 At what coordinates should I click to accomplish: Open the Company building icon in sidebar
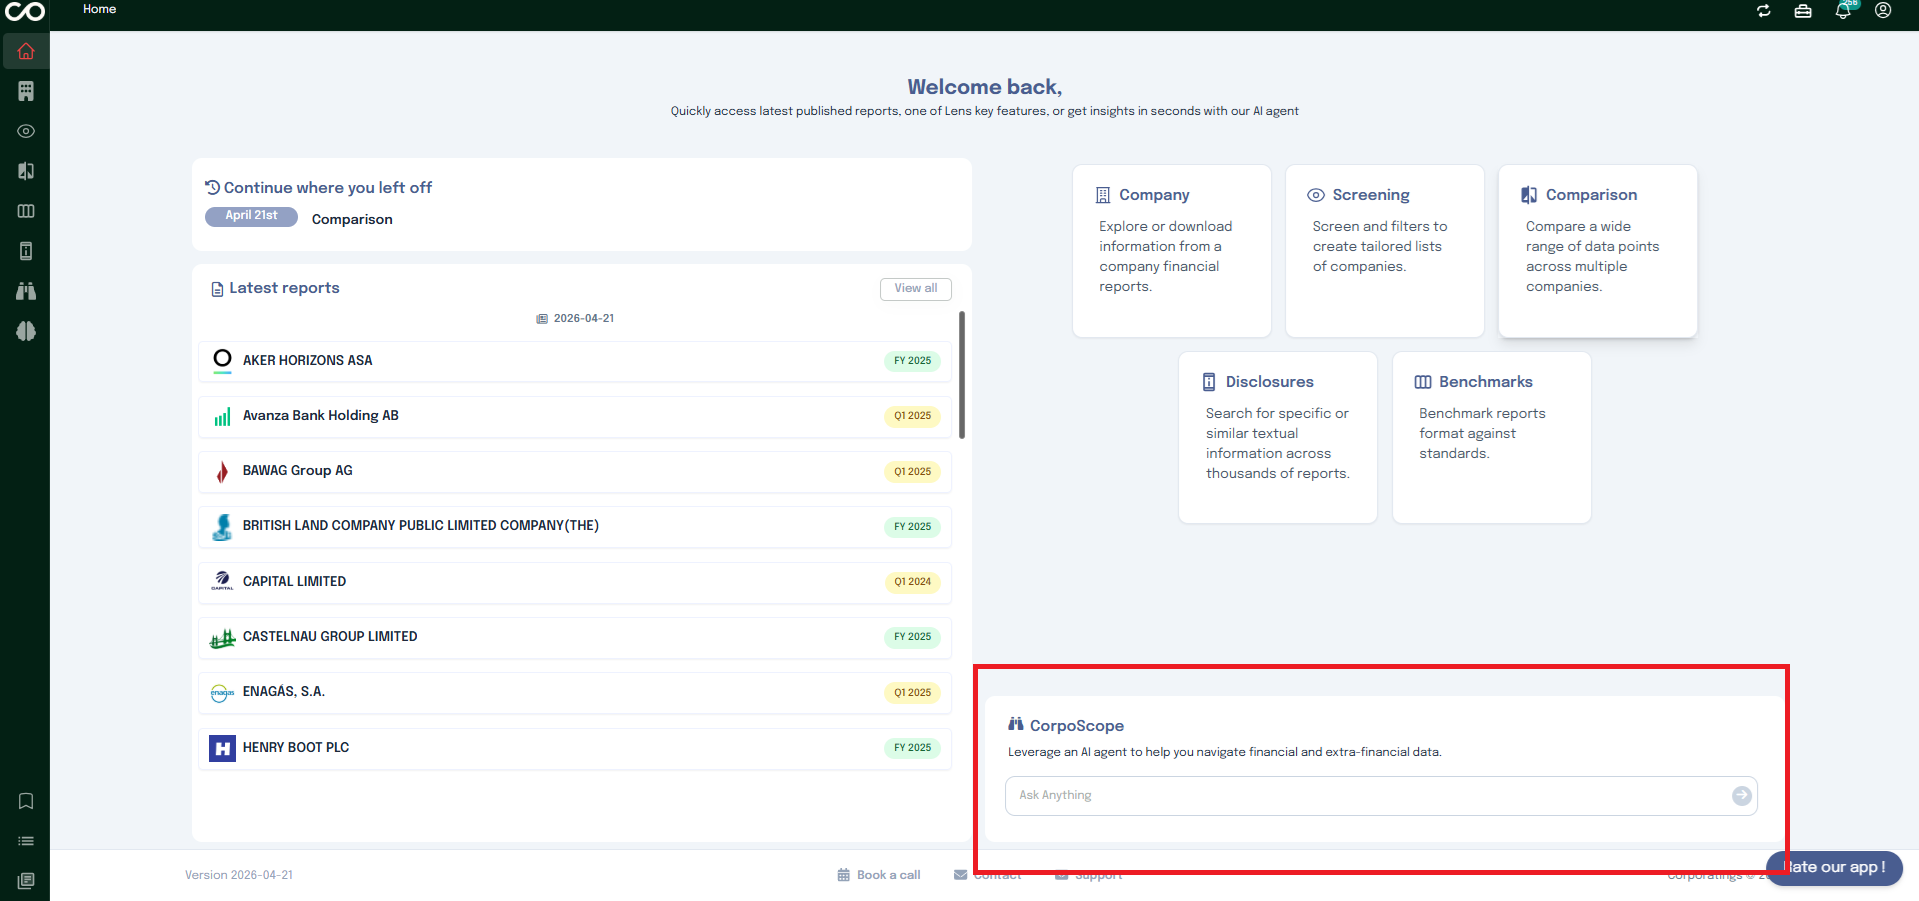[26, 91]
